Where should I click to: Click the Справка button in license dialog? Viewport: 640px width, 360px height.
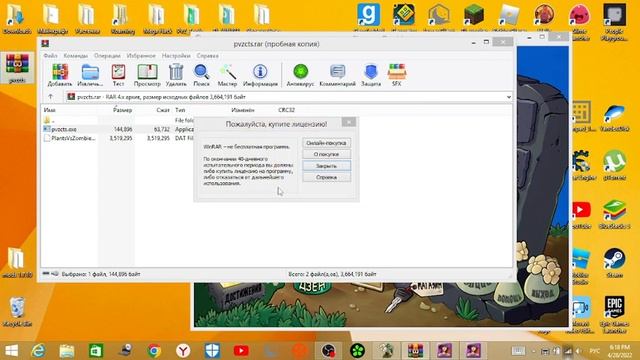pos(326,177)
